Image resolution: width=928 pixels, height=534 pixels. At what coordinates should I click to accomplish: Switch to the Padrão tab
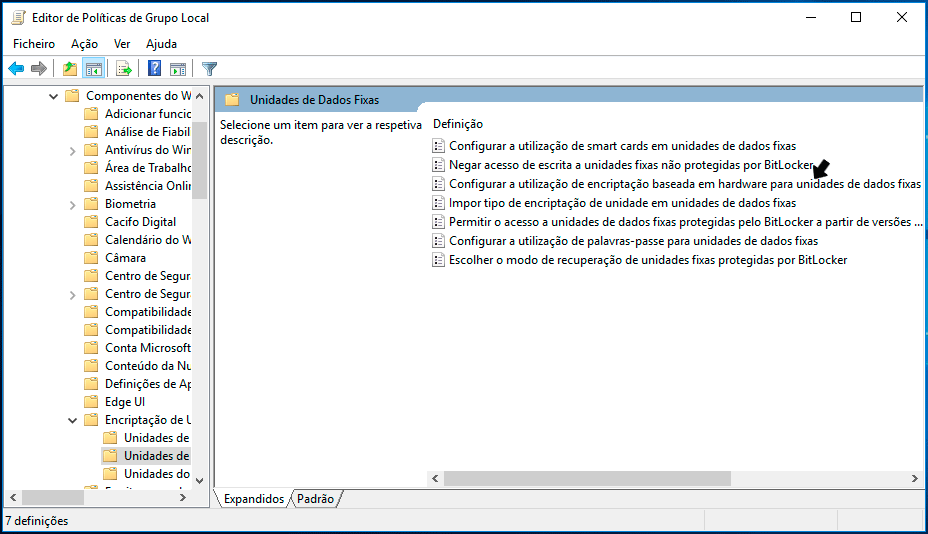[x=315, y=499]
